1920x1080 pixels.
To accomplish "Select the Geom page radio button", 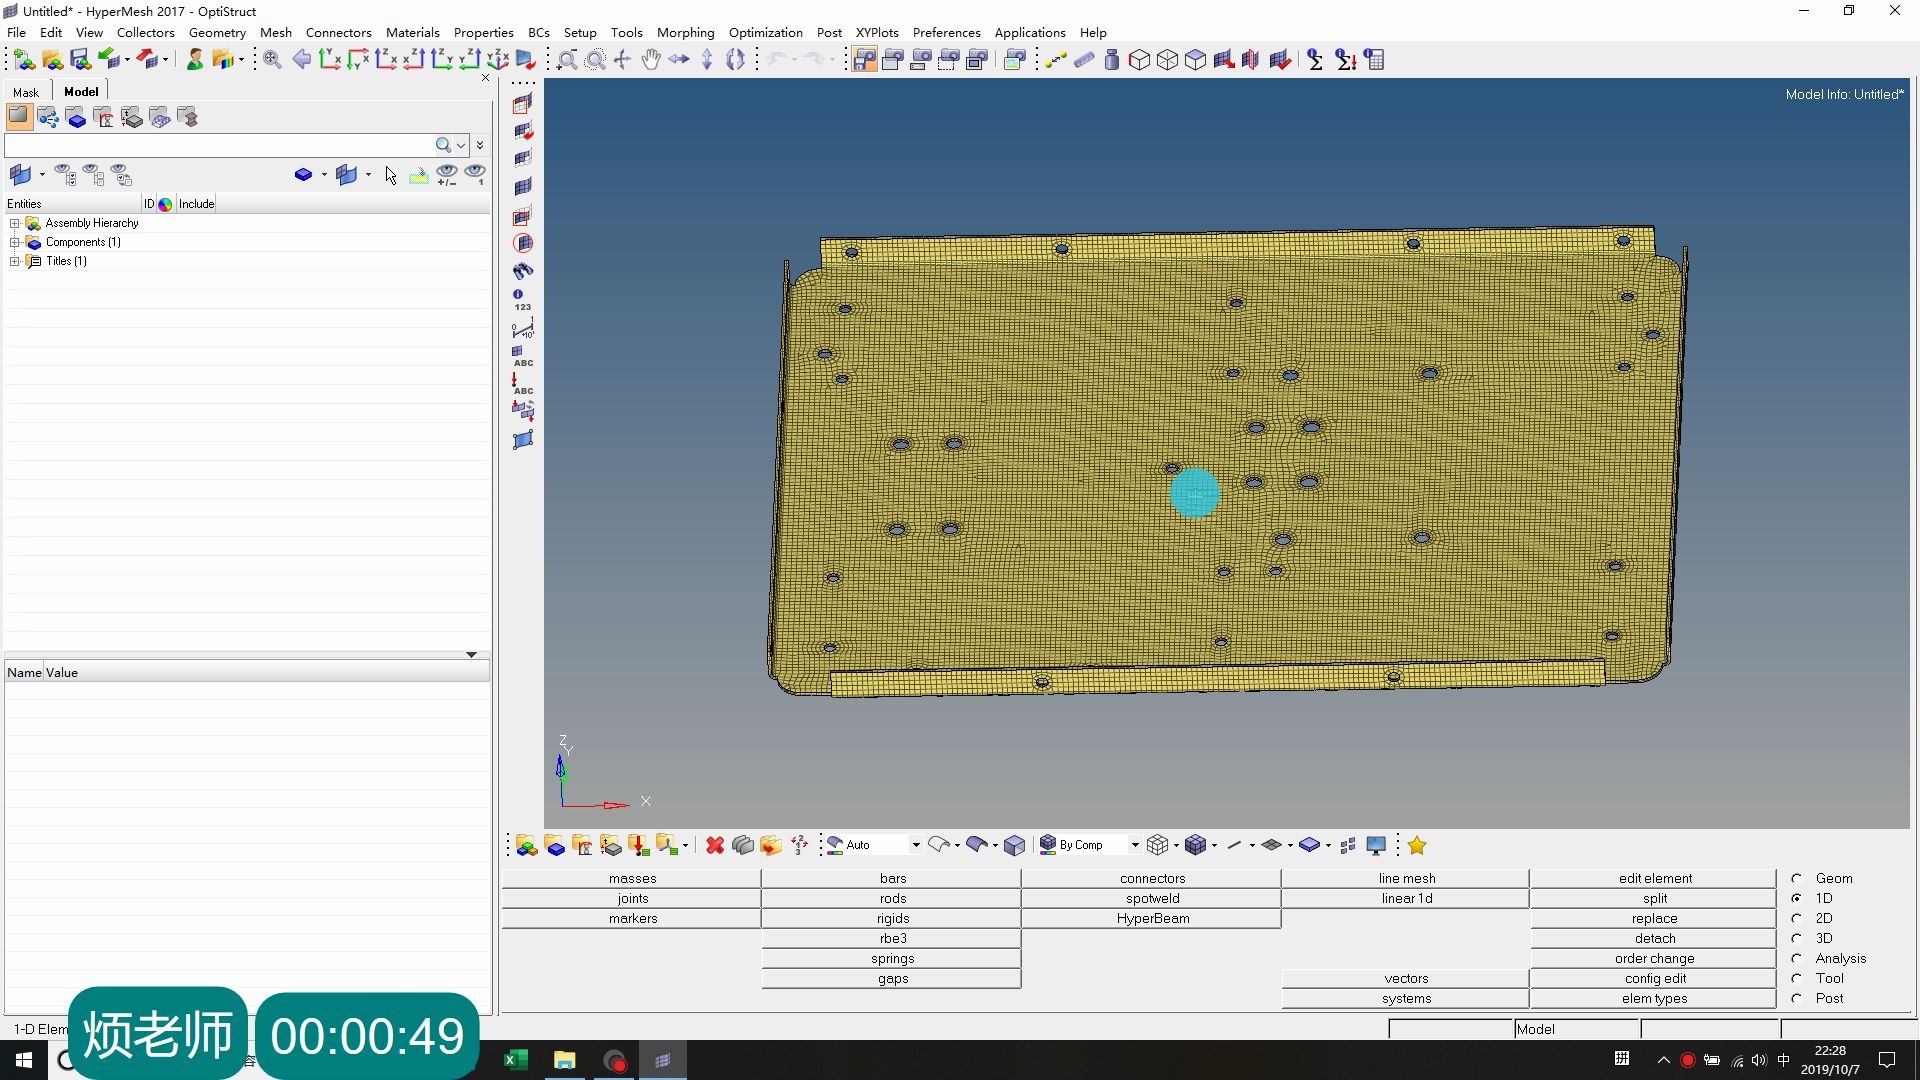I will (1797, 878).
